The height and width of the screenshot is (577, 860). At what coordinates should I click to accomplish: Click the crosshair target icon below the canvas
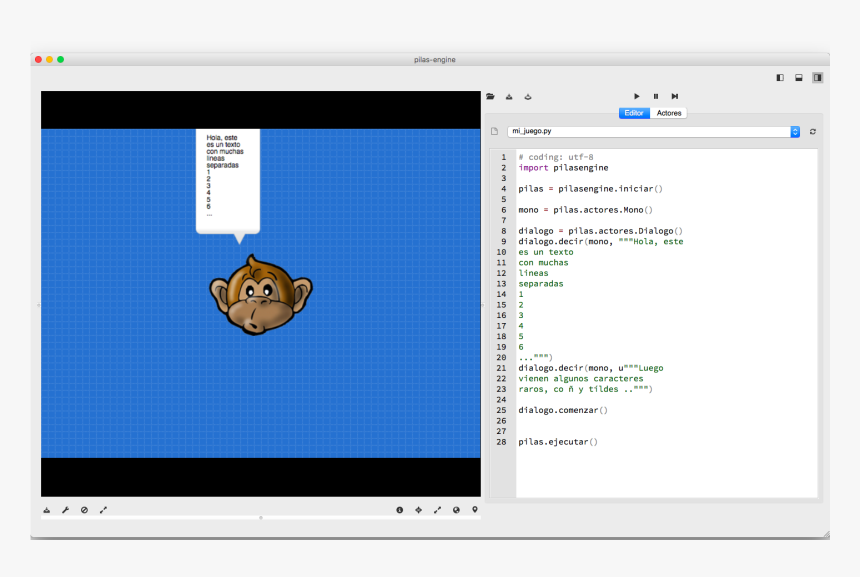[418, 510]
